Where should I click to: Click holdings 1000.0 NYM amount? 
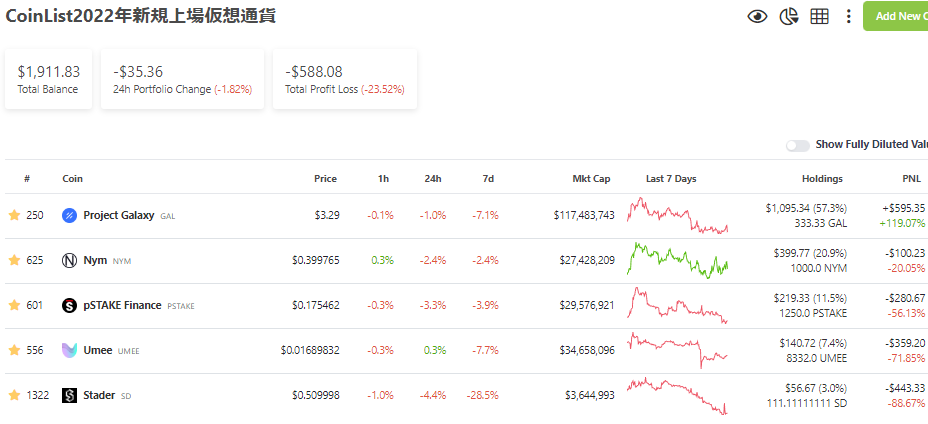(x=819, y=268)
